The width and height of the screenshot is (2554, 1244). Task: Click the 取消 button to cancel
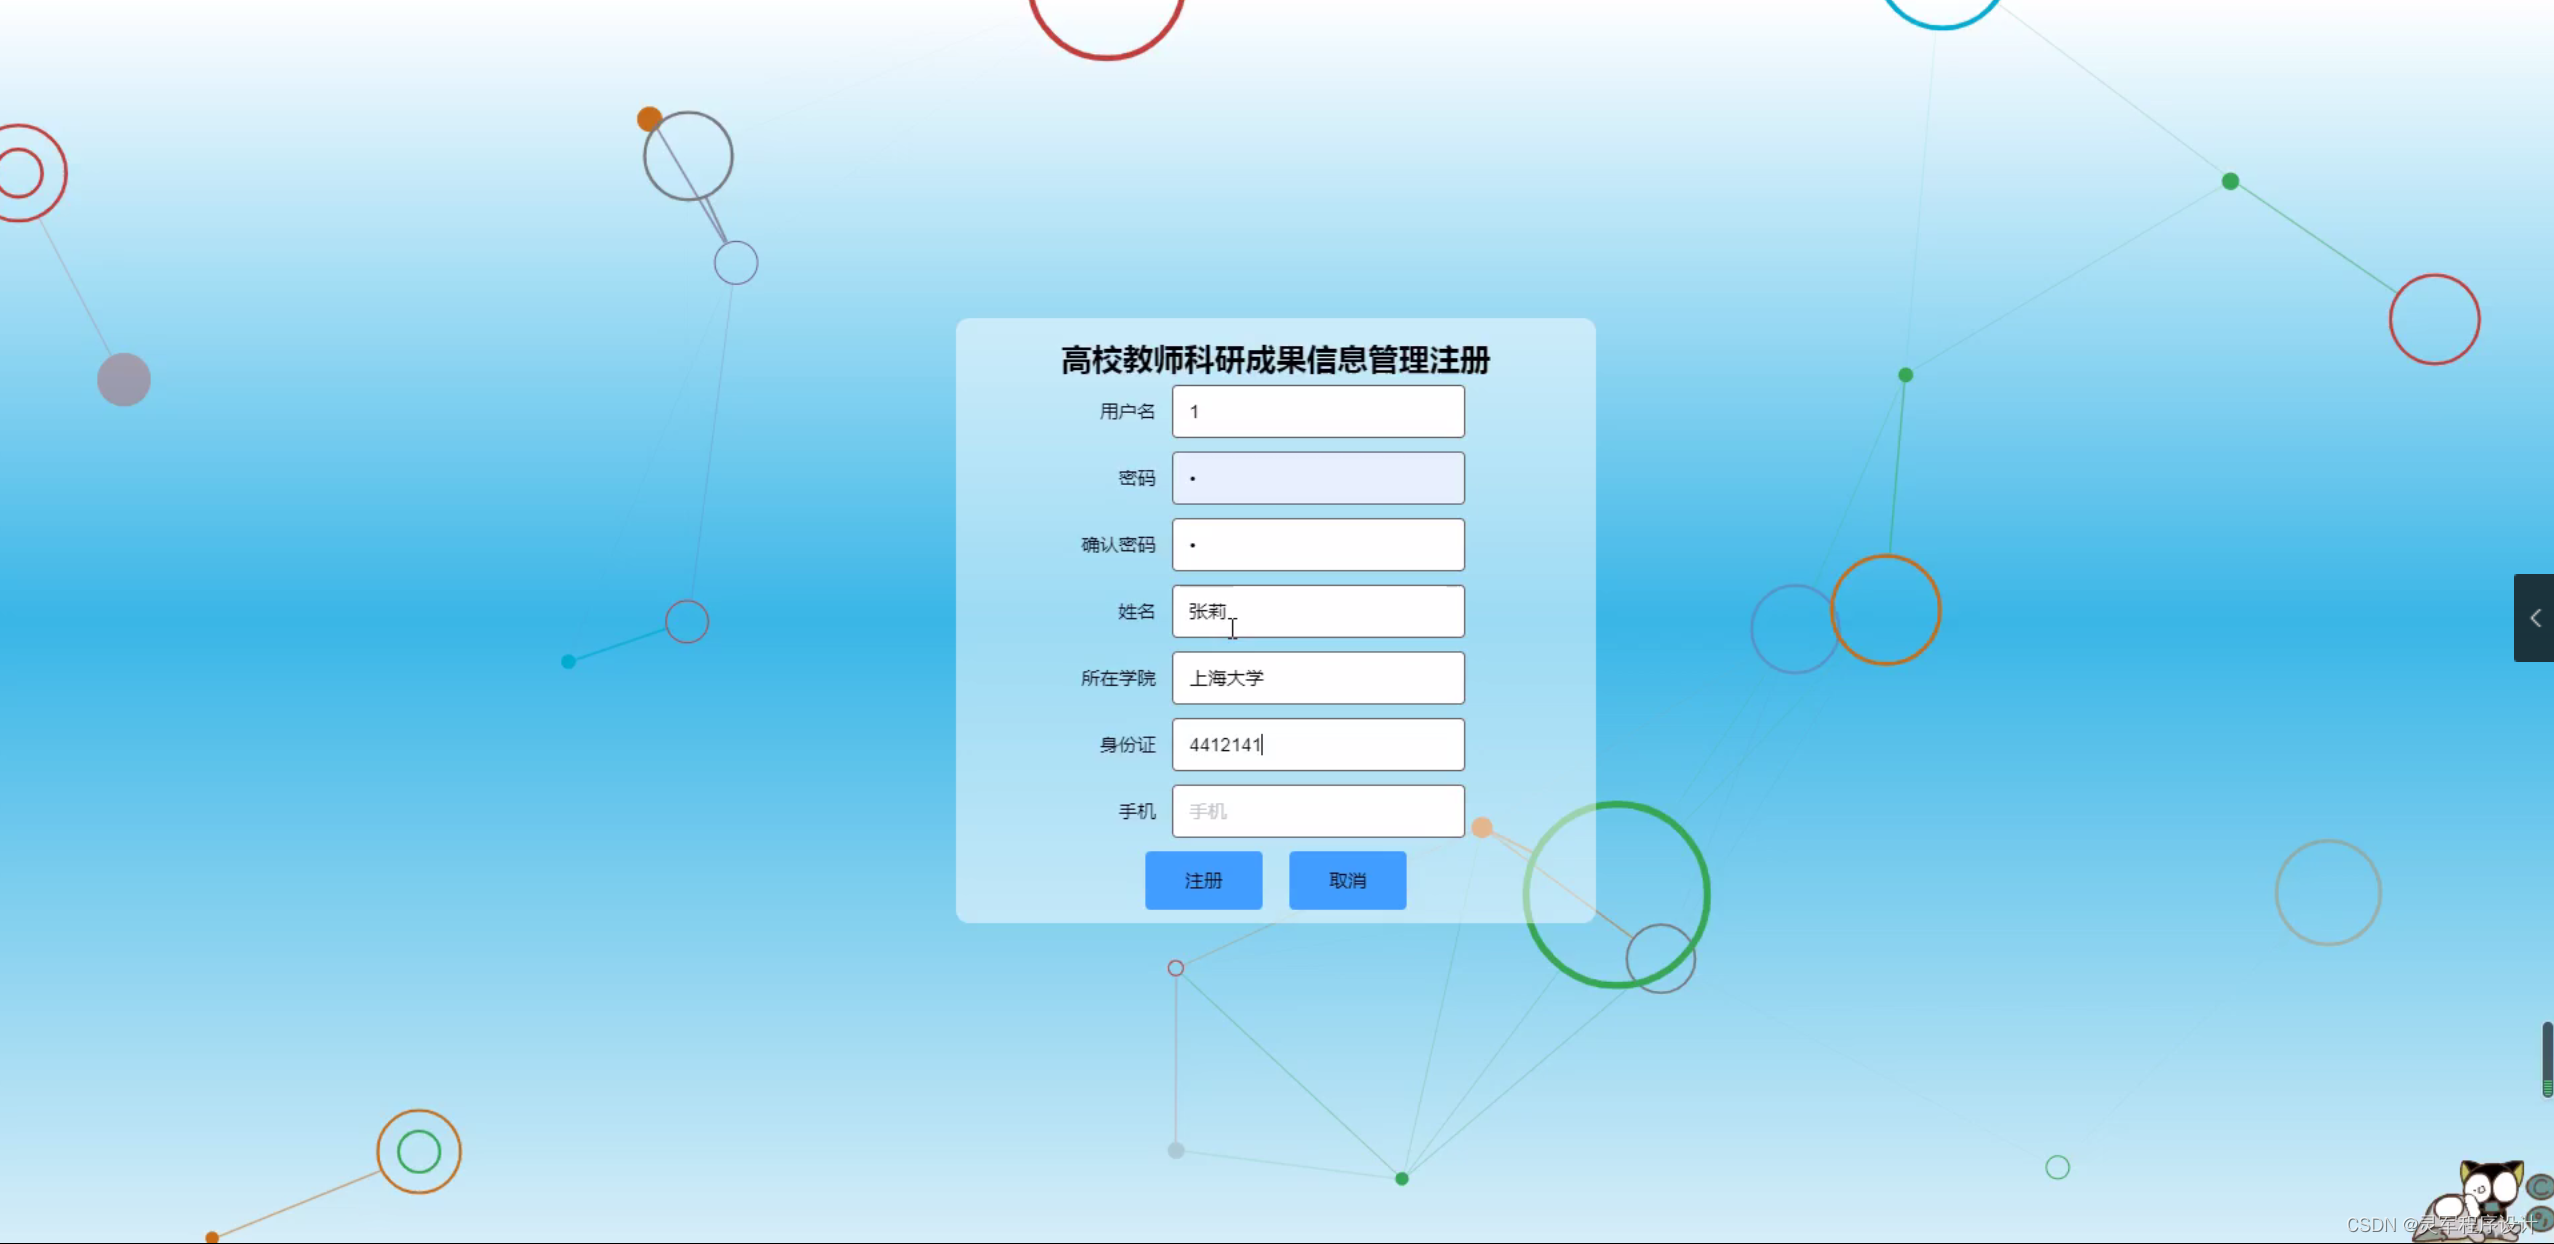pyautogui.click(x=1346, y=880)
